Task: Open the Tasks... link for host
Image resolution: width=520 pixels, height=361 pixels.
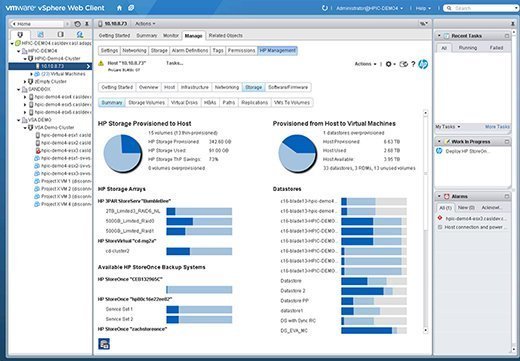Action: (175, 63)
